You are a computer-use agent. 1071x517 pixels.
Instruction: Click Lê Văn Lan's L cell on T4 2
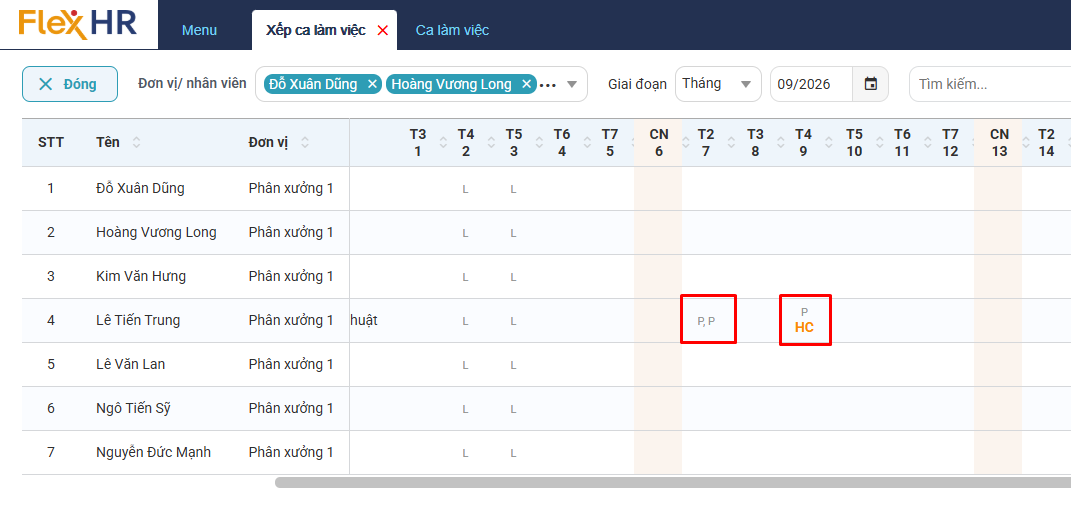[465, 365]
